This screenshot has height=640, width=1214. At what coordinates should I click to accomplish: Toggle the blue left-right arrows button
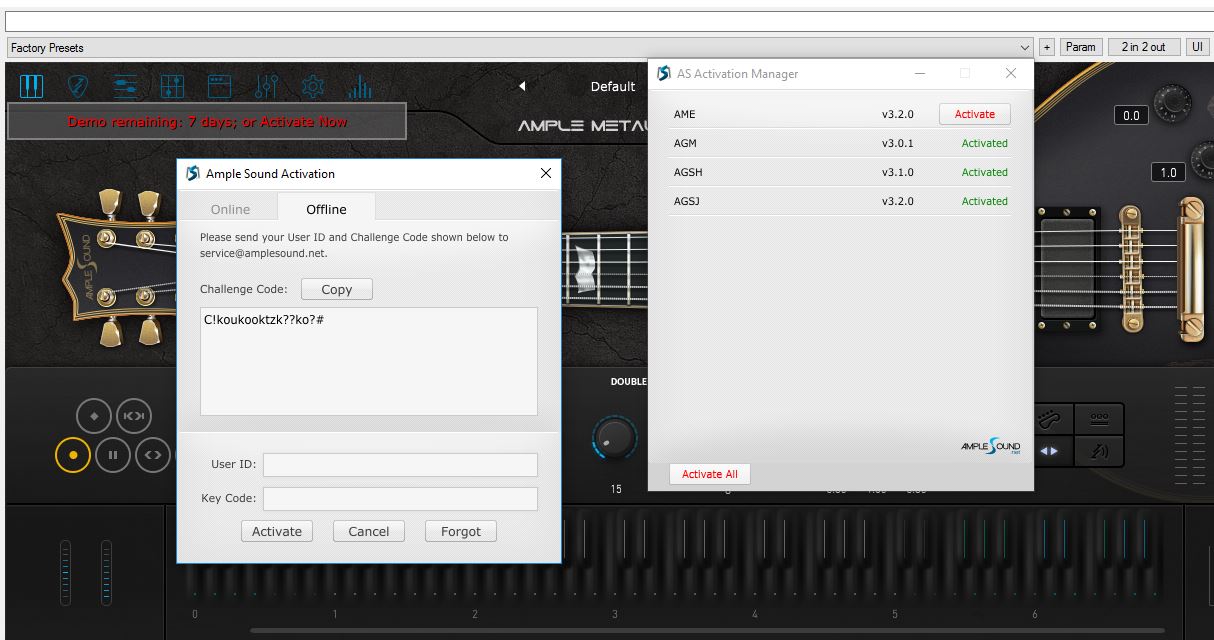1048,451
